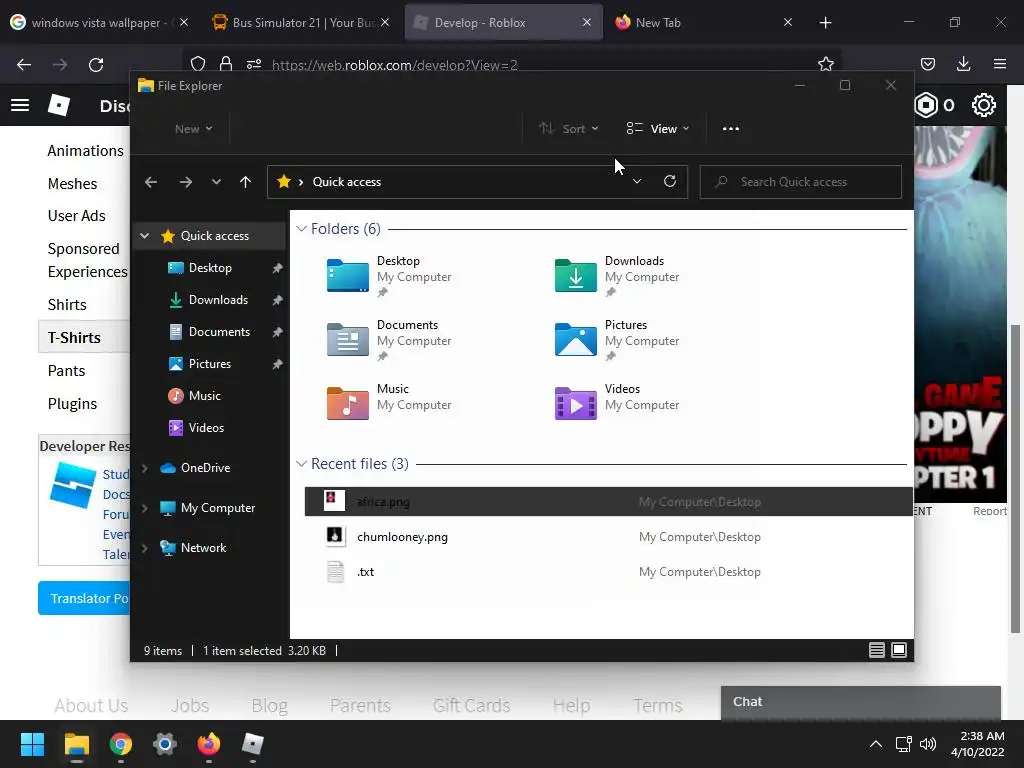Screen dimensions: 1024x768
Task: Collapse the Recent files (3) group
Action: point(301,464)
